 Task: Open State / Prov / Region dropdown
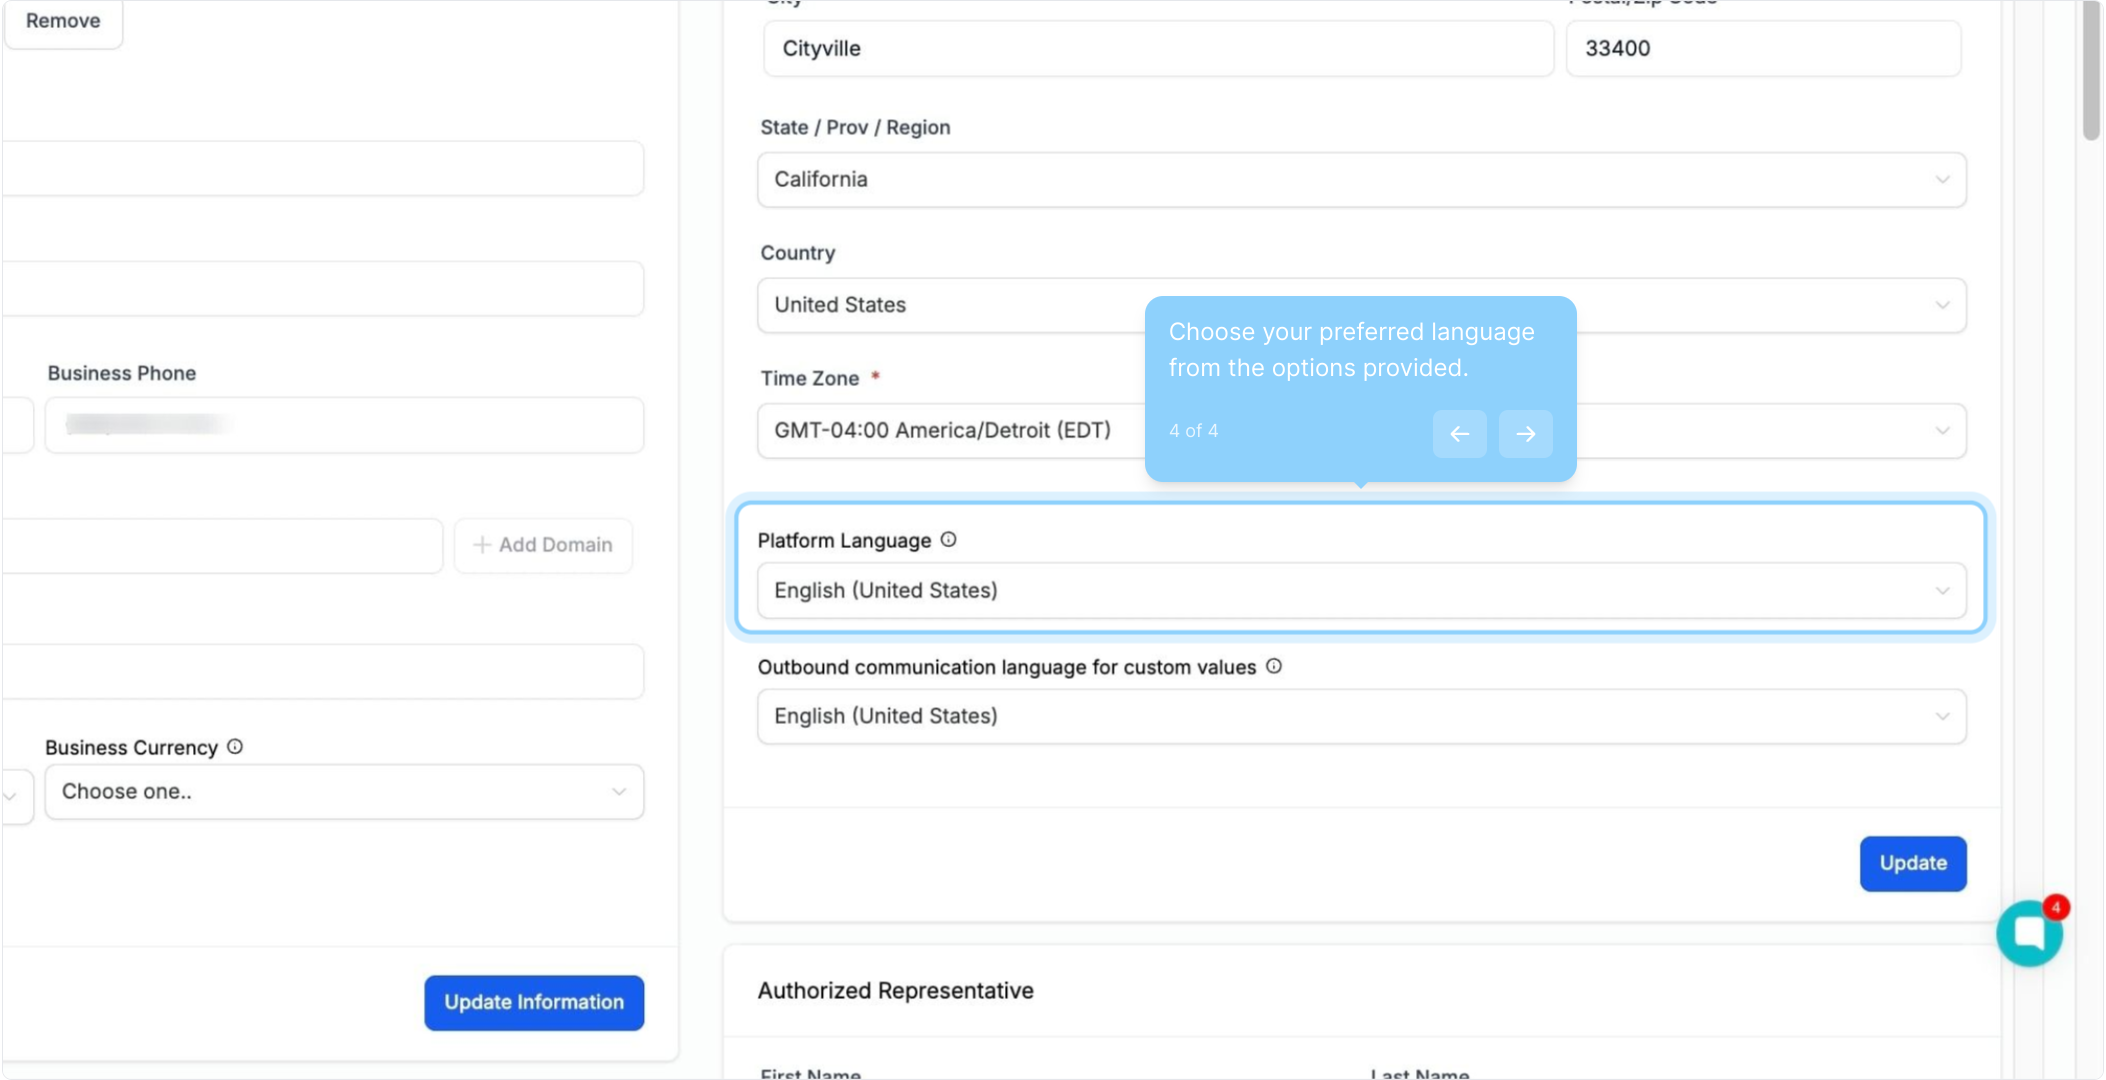pyautogui.click(x=1361, y=180)
